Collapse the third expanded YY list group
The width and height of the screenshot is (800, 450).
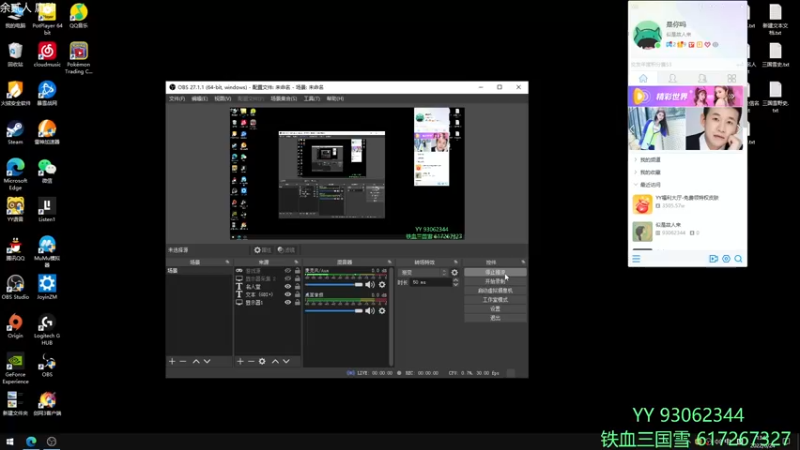point(636,185)
